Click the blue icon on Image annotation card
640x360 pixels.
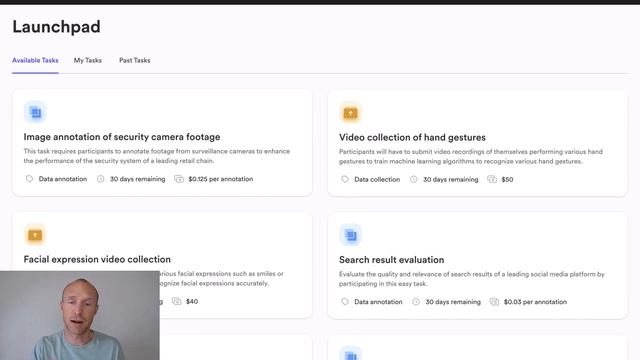(x=35, y=112)
